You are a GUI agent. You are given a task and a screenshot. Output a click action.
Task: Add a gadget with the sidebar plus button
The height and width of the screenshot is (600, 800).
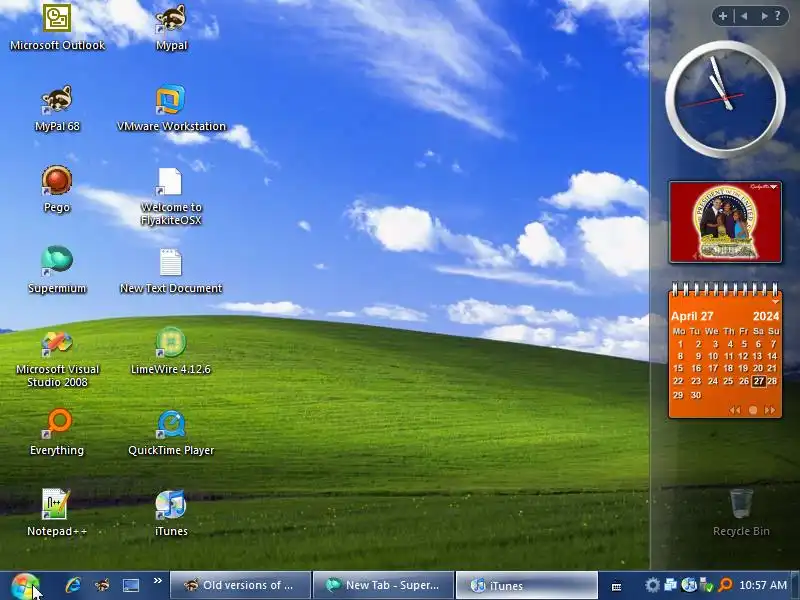pyautogui.click(x=723, y=16)
